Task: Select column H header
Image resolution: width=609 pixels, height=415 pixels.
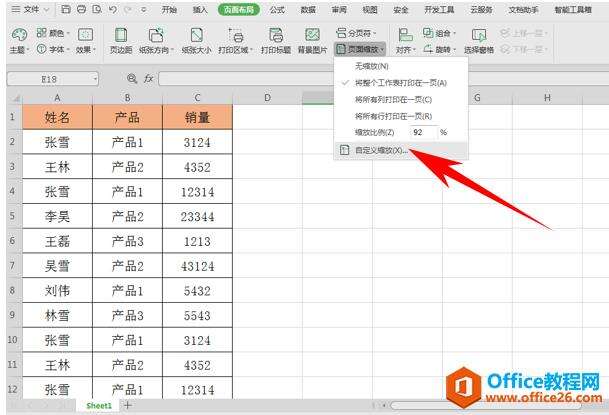Action: 547,98
